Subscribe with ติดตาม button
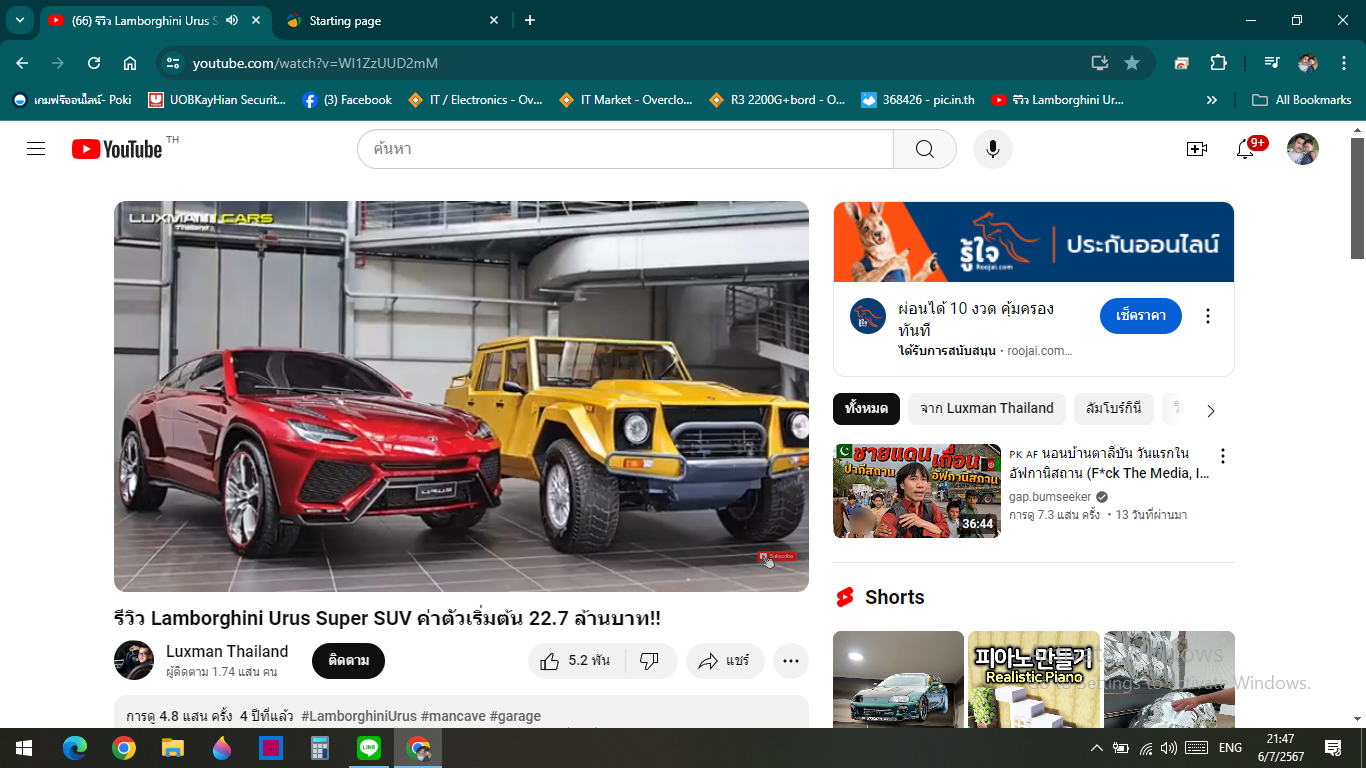Screen dimensions: 1366x768 point(348,661)
